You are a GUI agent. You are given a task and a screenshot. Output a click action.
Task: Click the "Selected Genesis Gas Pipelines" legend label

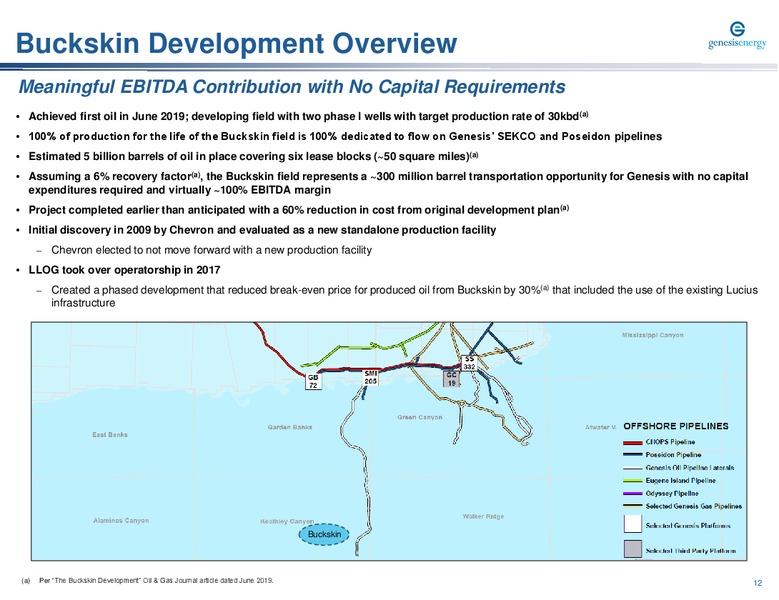[694, 506]
